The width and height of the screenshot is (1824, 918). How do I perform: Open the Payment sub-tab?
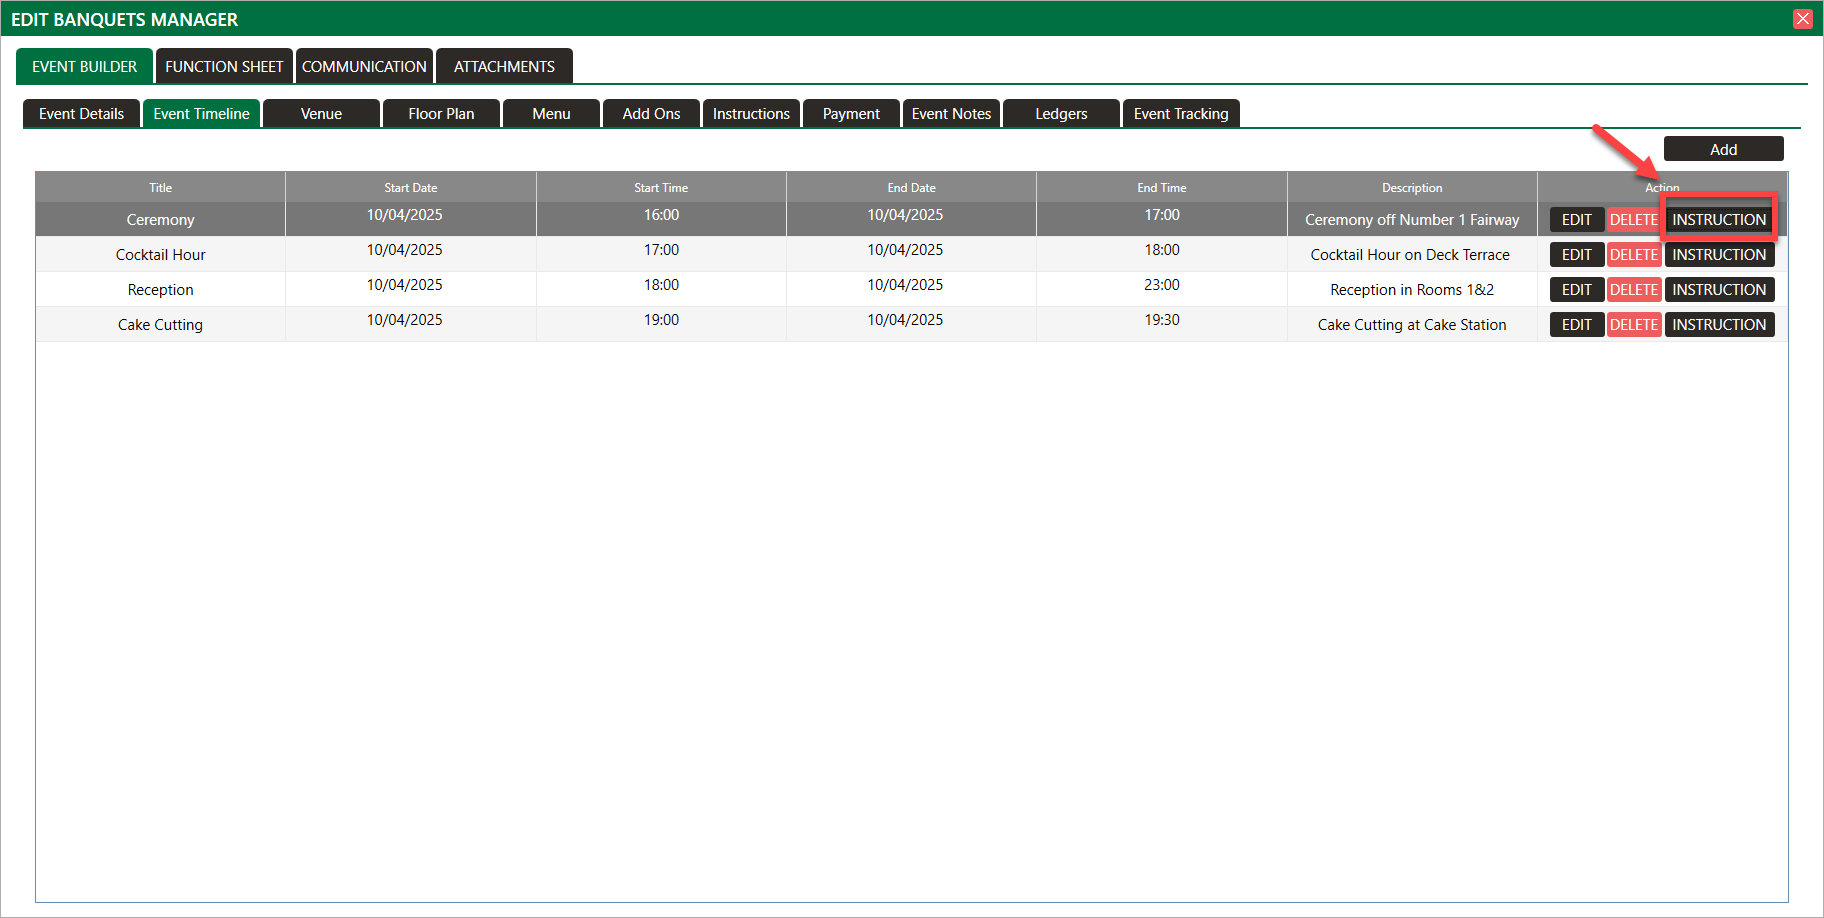(851, 113)
